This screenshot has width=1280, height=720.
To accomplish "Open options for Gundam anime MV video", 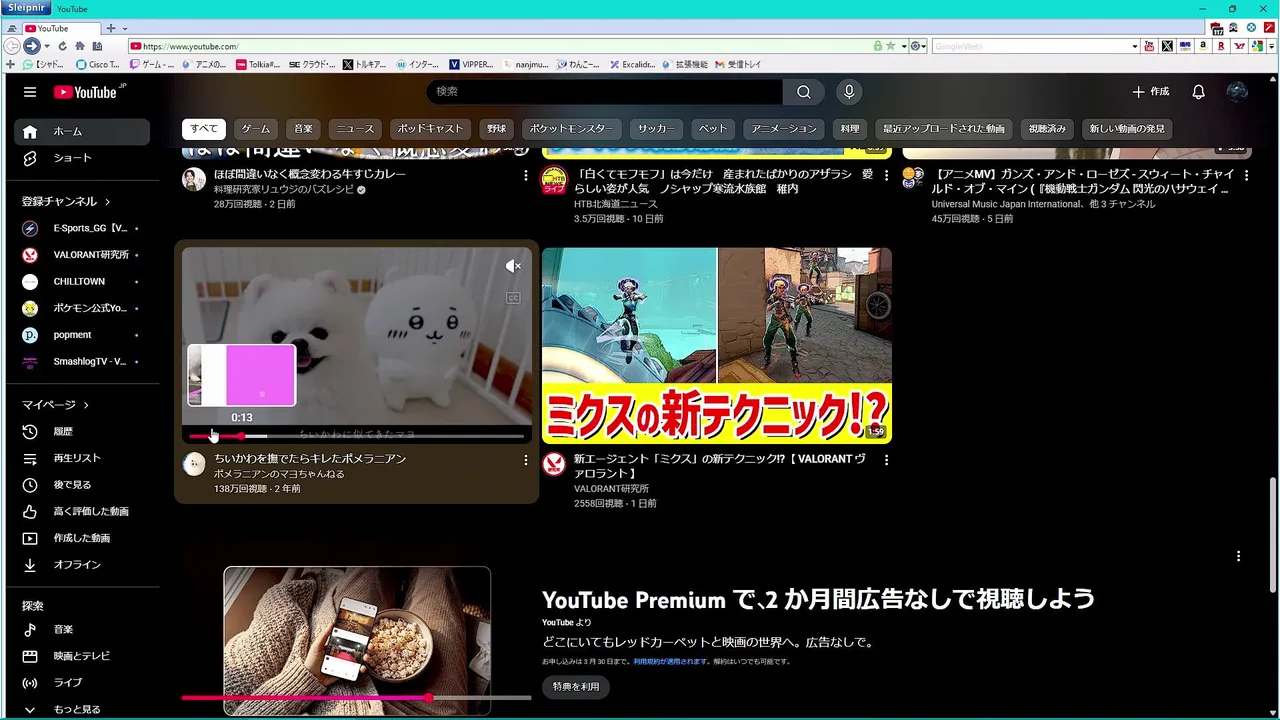I will tap(1246, 175).
